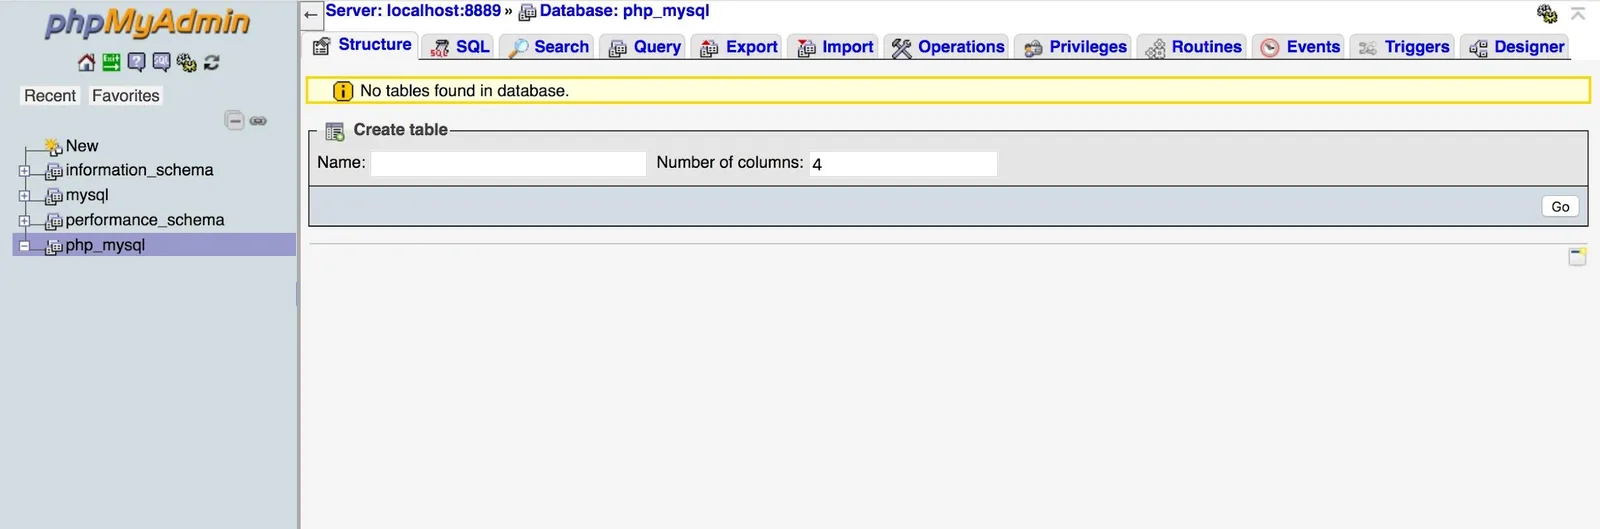Click the Create table legend icon
Viewport: 1600px width, 529px height.
point(335,131)
